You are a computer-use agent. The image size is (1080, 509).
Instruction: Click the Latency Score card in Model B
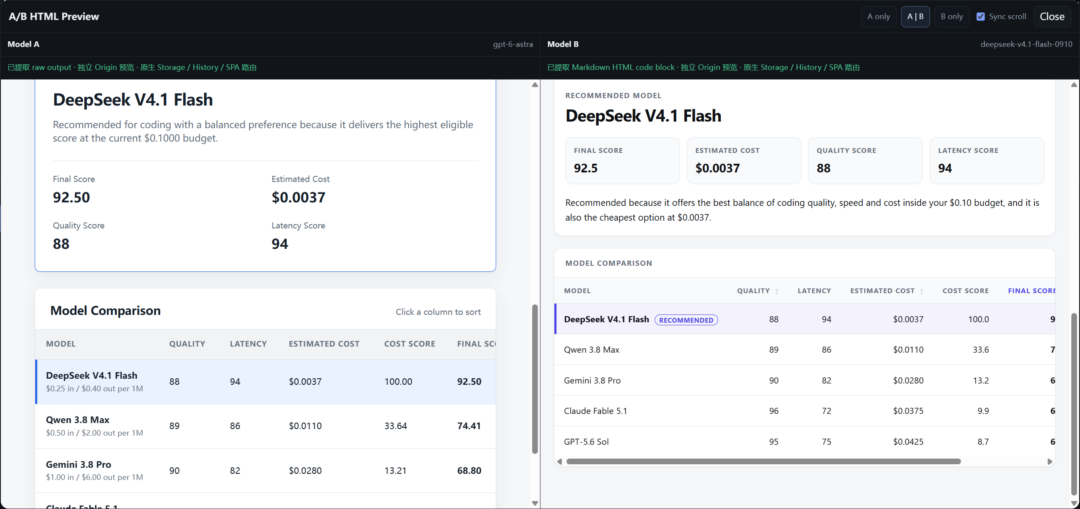(986, 160)
